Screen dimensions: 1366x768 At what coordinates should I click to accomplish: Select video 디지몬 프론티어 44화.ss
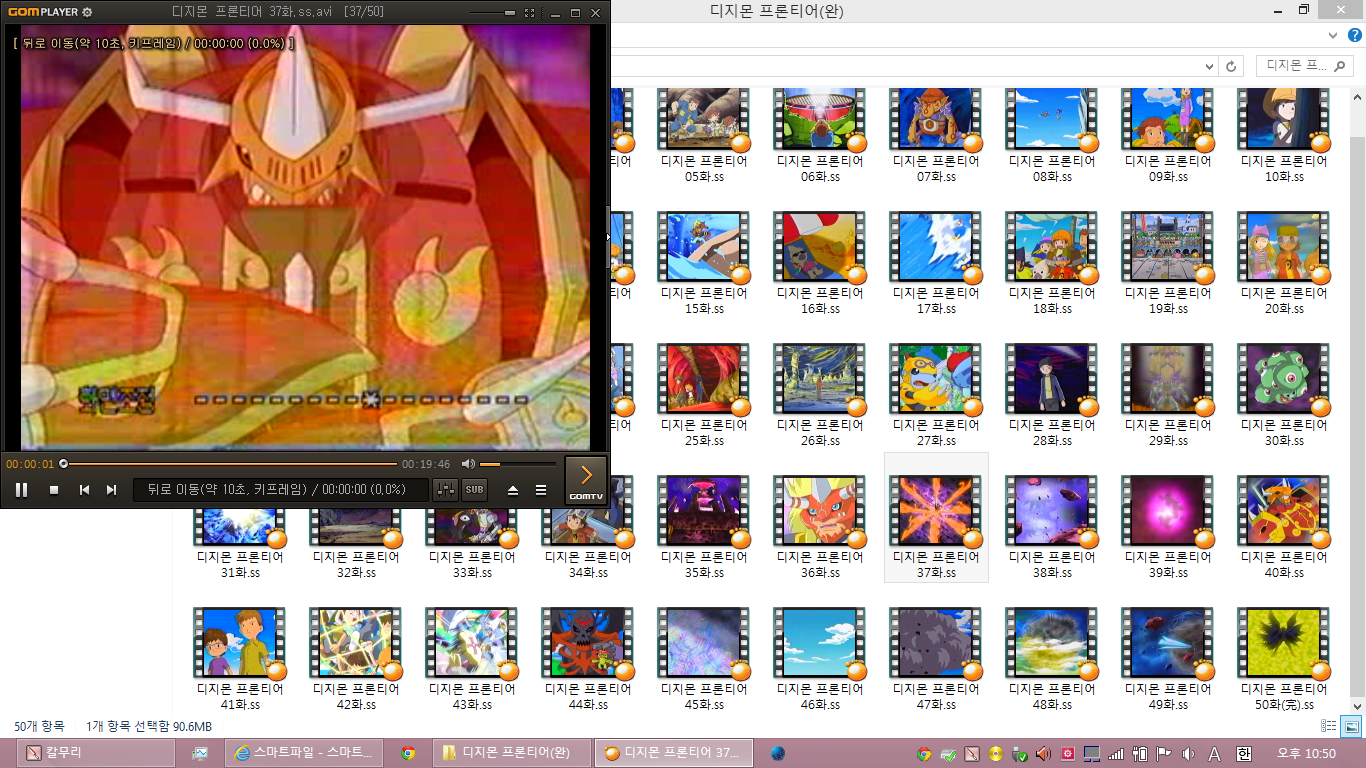(588, 659)
